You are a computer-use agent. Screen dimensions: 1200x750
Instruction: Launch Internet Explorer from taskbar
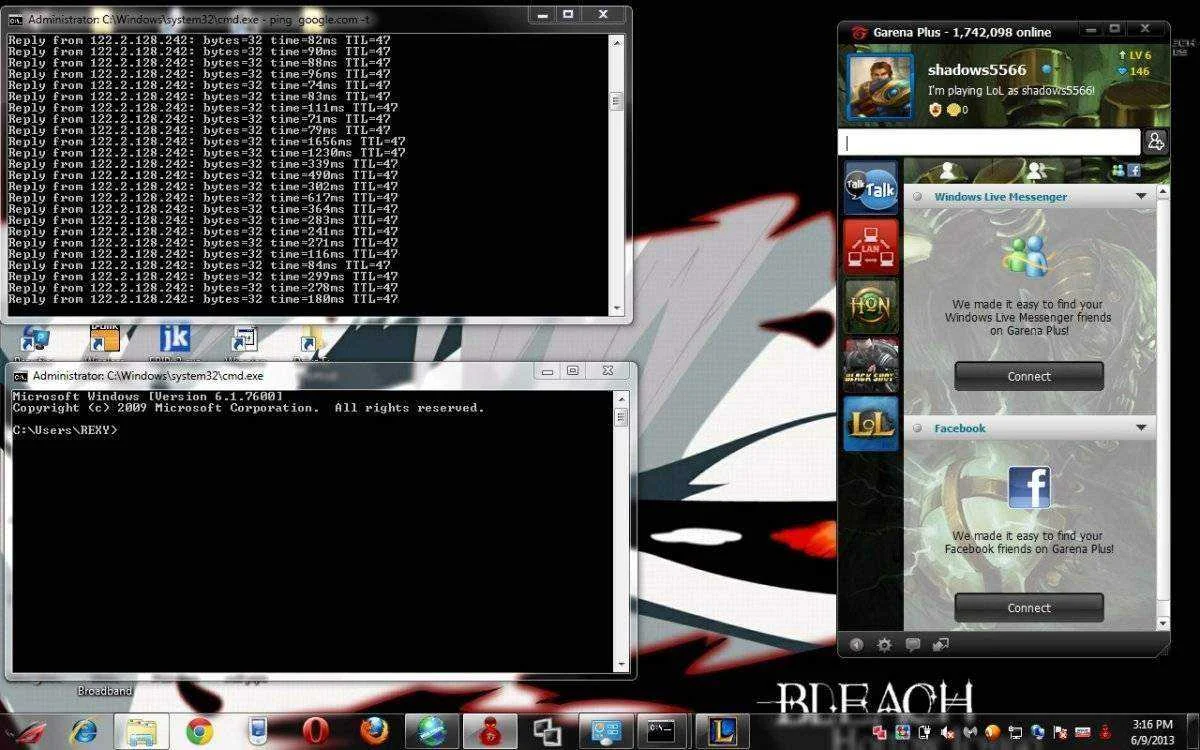tap(85, 733)
